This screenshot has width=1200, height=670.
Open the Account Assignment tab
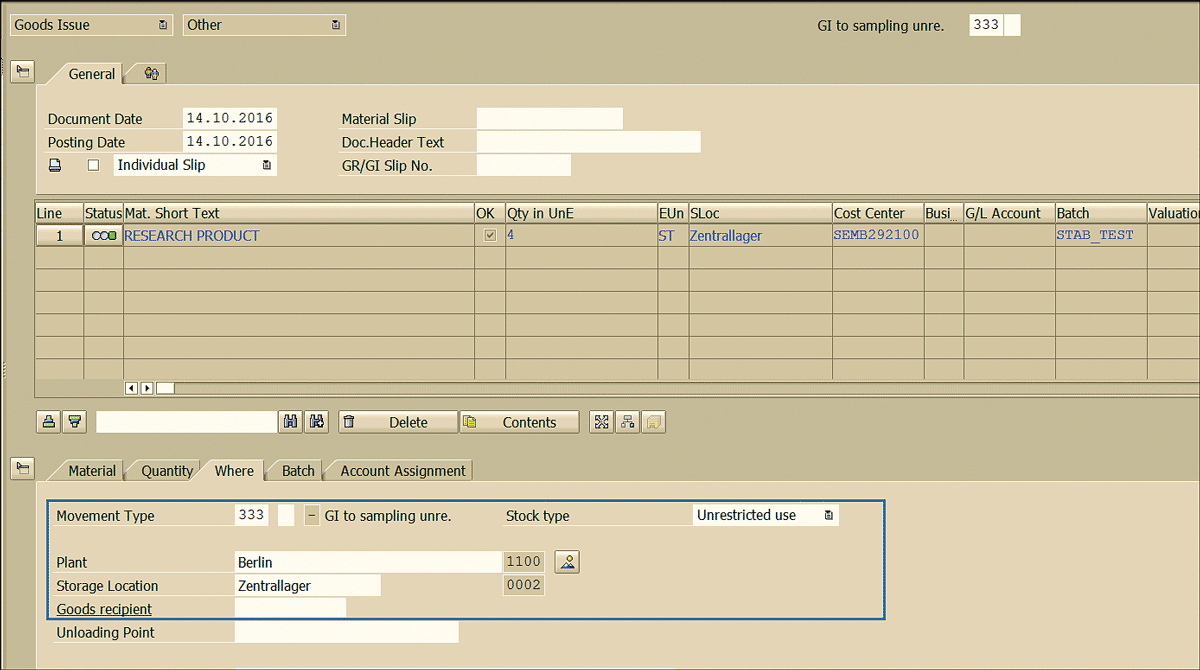(403, 470)
